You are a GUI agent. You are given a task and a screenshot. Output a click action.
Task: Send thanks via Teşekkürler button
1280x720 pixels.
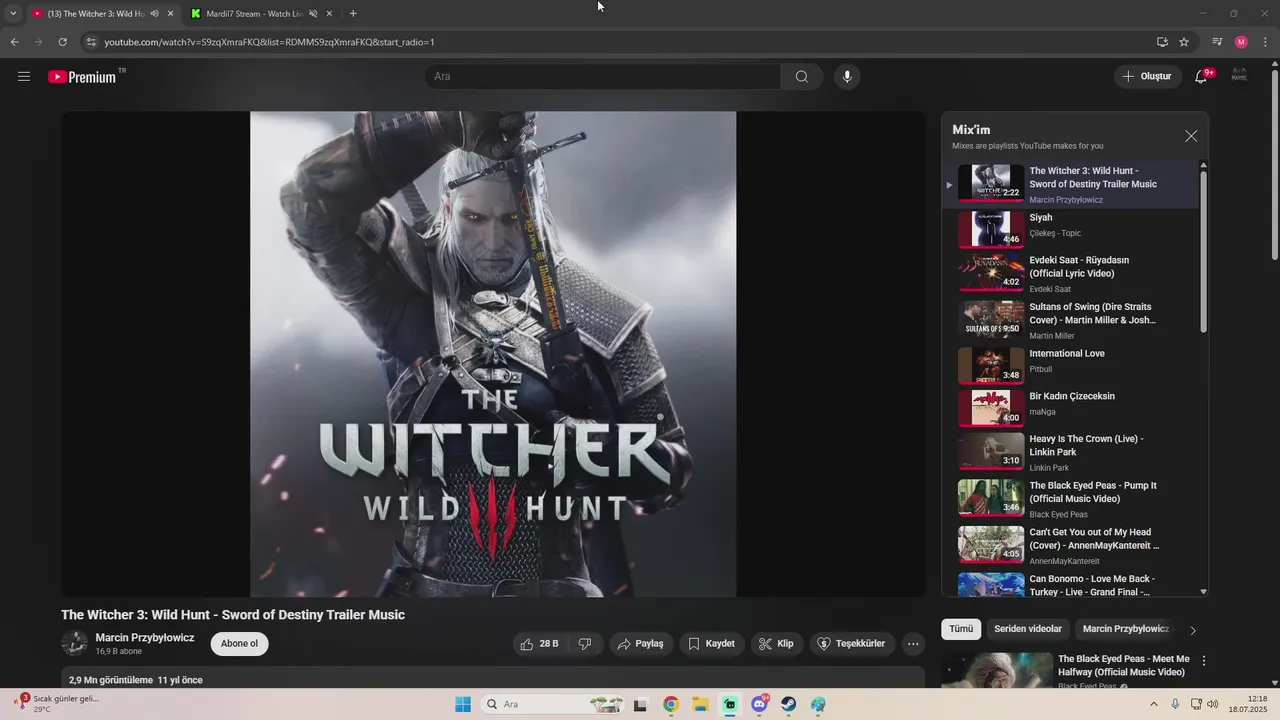click(852, 644)
